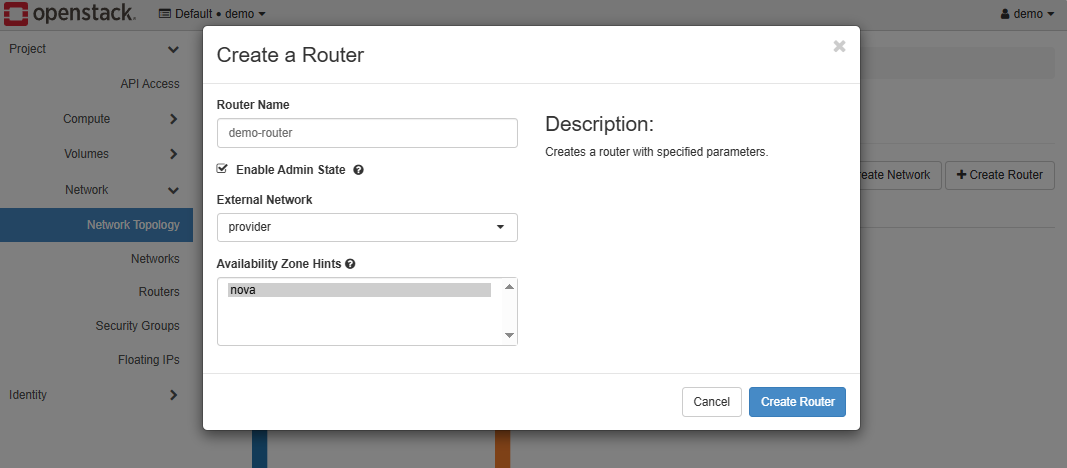Viewport: 1067px width, 468px height.
Task: Cancel the router creation dialog
Action: (711, 402)
